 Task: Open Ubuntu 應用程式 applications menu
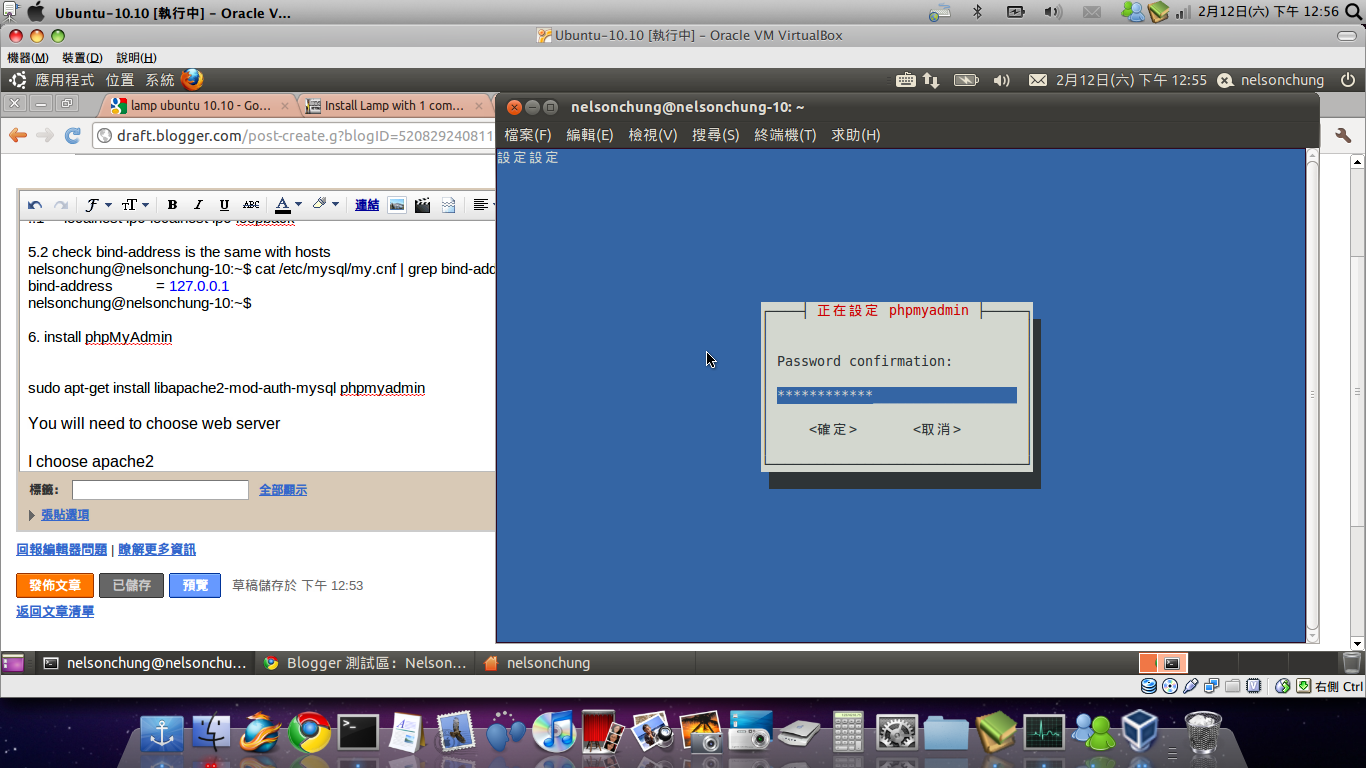click(64, 80)
